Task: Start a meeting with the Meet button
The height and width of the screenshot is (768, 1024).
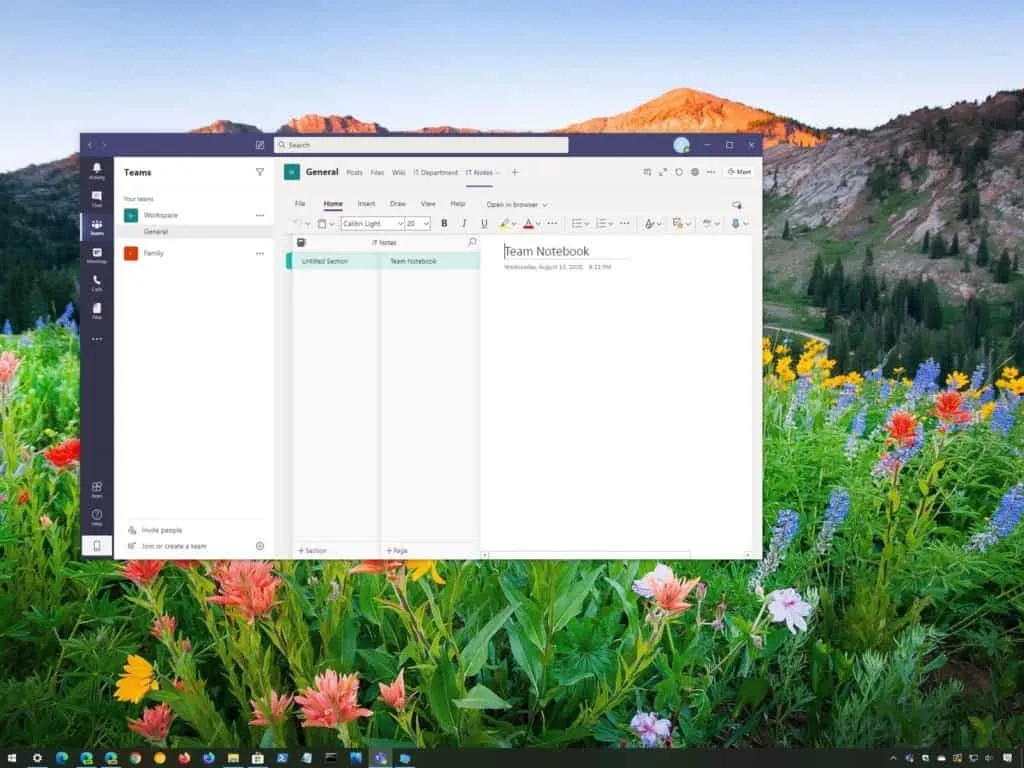Action: pyautogui.click(x=739, y=171)
